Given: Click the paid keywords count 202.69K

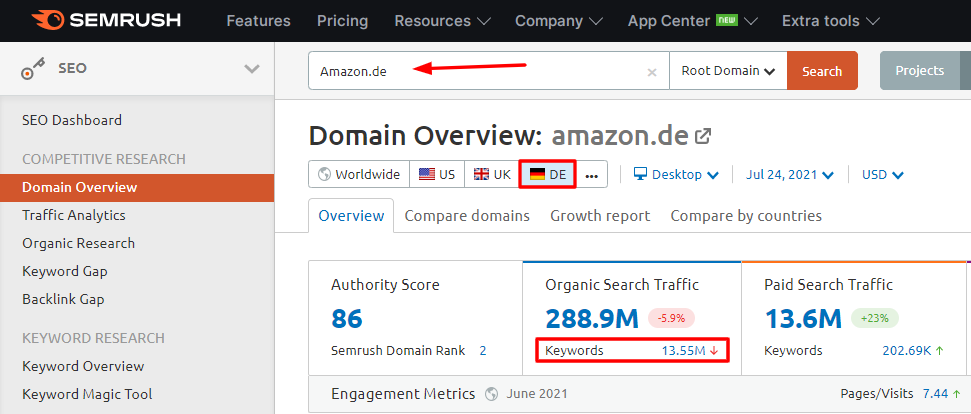Looking at the screenshot, I should click(907, 351).
